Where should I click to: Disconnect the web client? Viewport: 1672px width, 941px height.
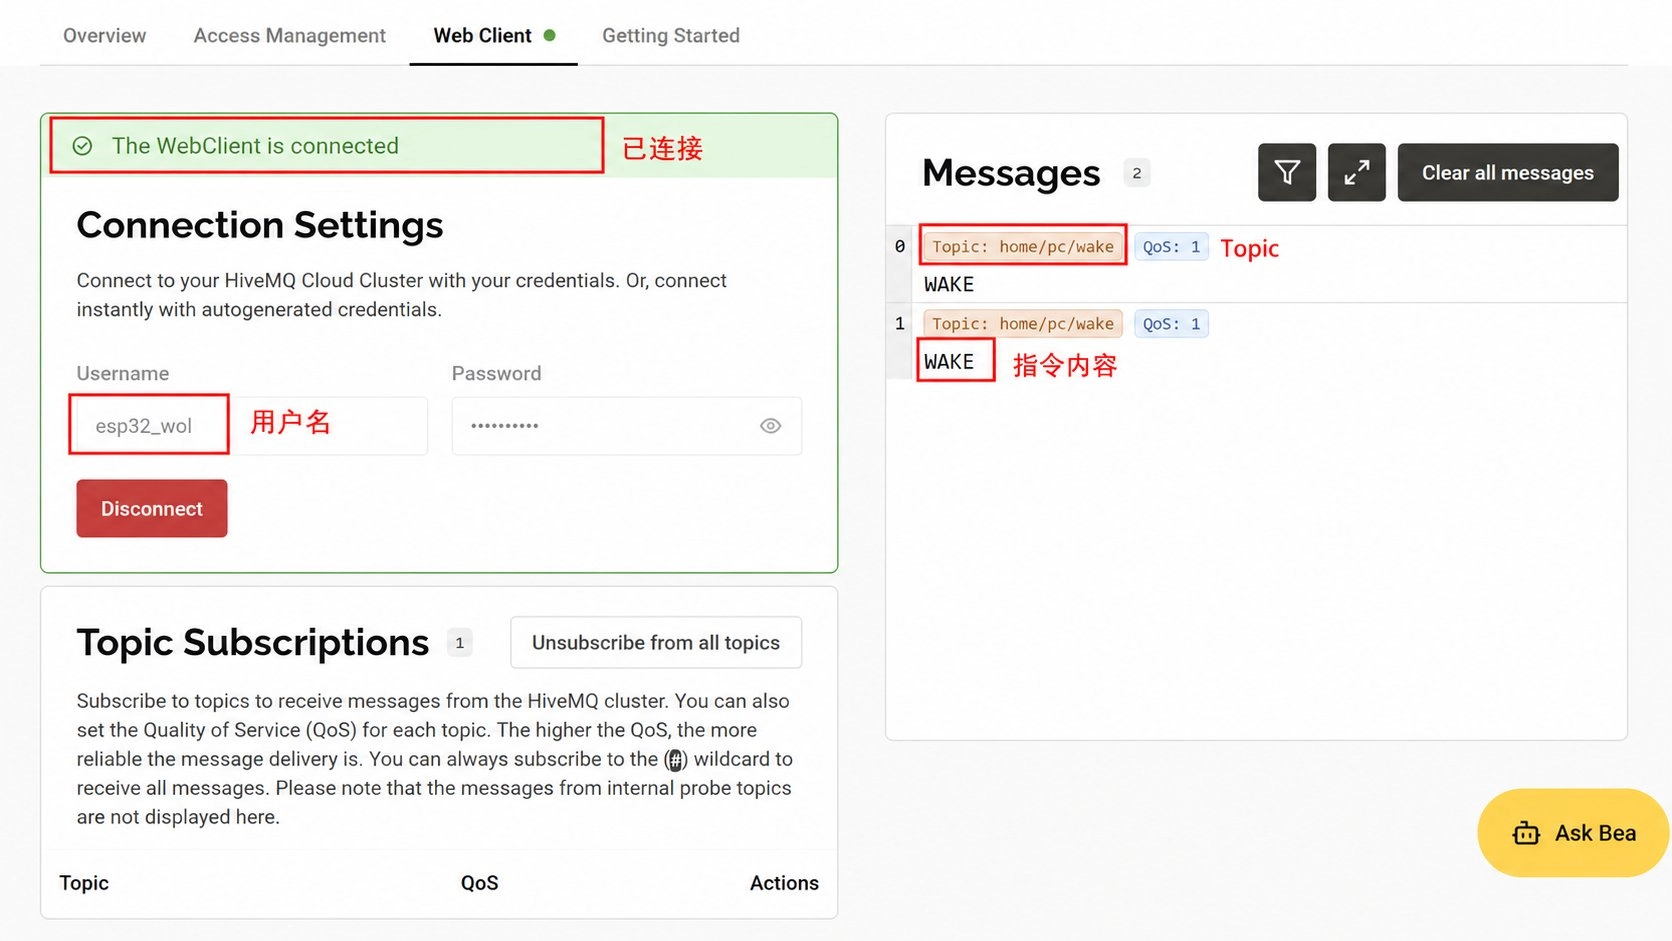click(x=152, y=508)
